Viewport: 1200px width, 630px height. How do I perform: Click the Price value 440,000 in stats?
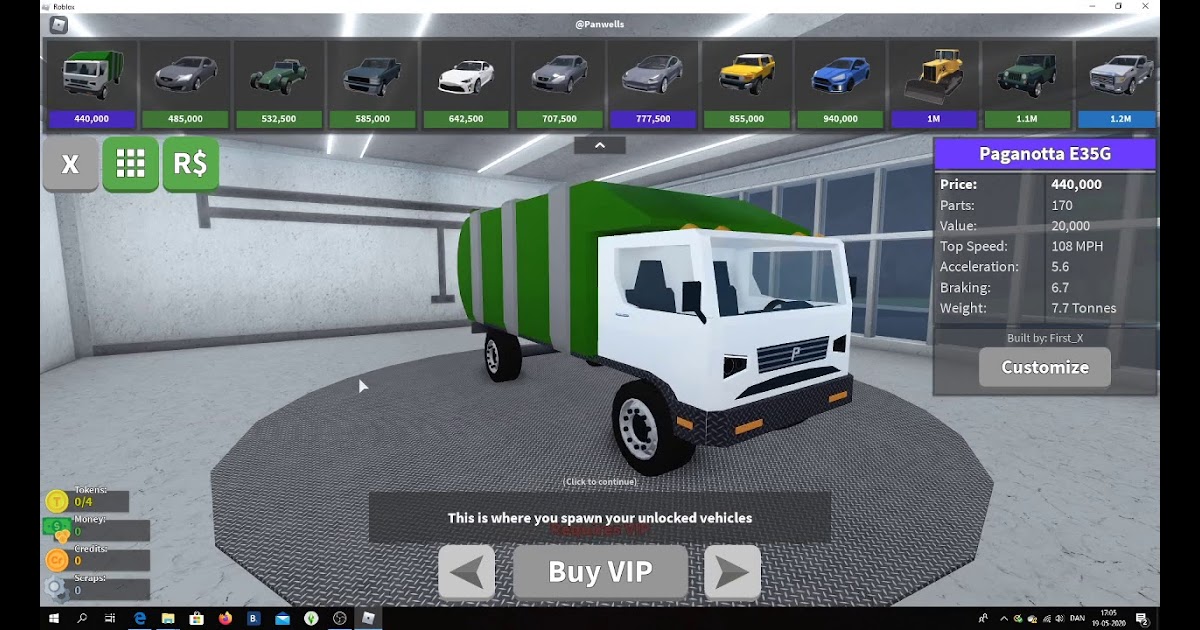(1076, 184)
